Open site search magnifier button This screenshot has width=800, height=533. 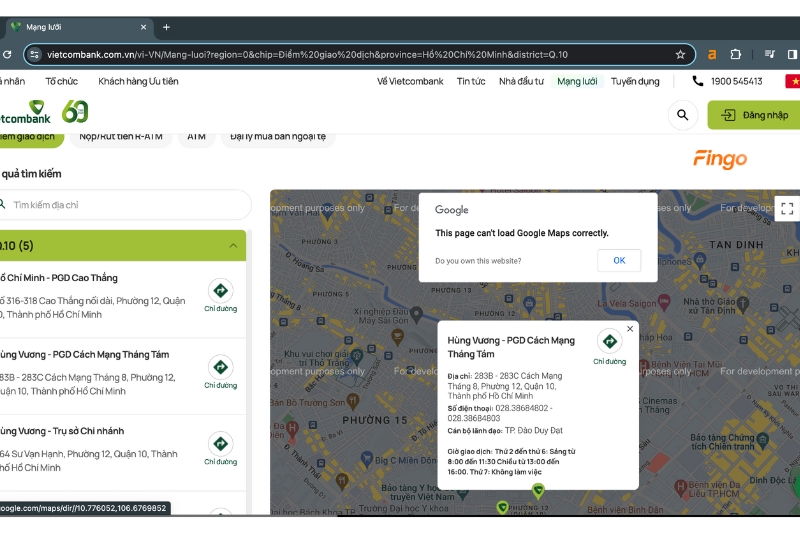[682, 115]
